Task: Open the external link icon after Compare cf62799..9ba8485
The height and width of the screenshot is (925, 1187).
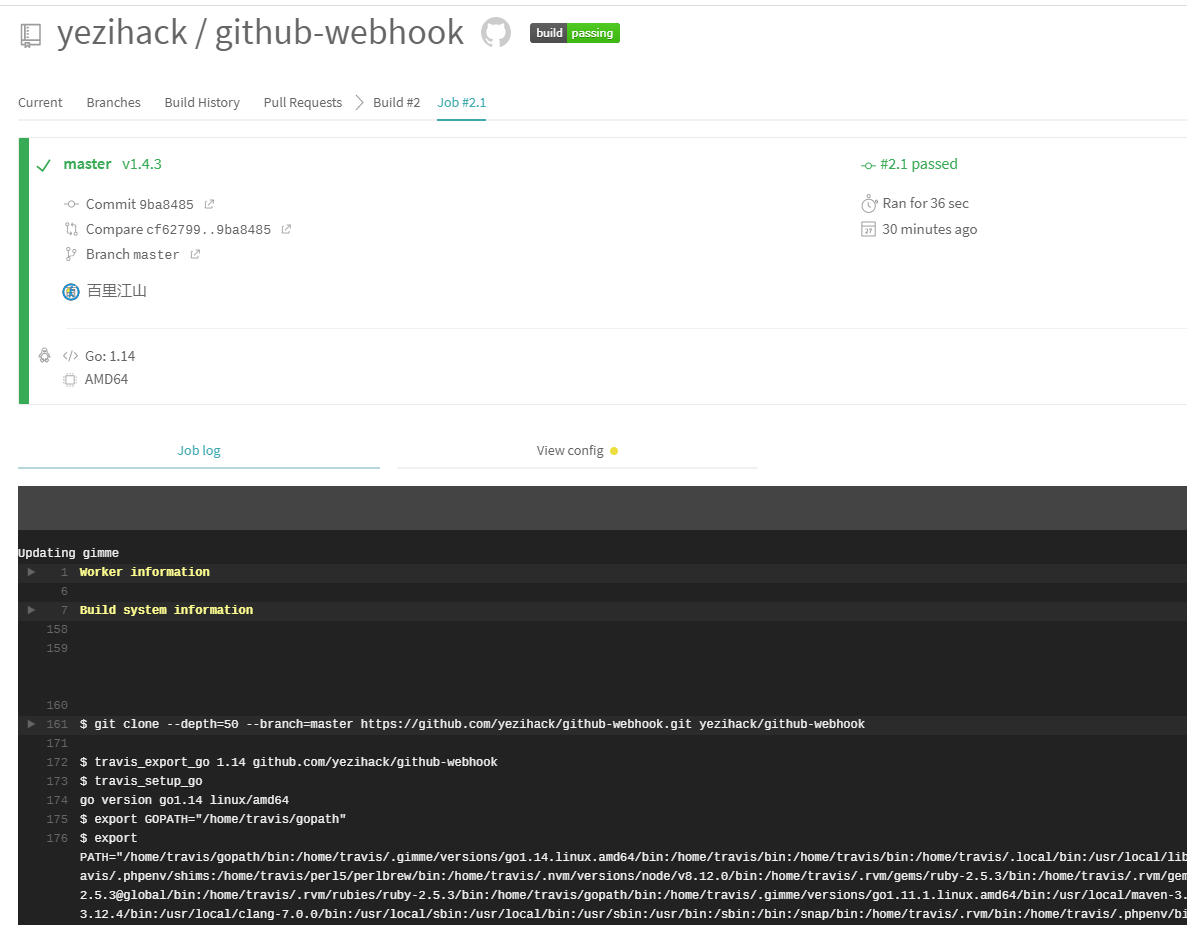Action: click(x=286, y=229)
